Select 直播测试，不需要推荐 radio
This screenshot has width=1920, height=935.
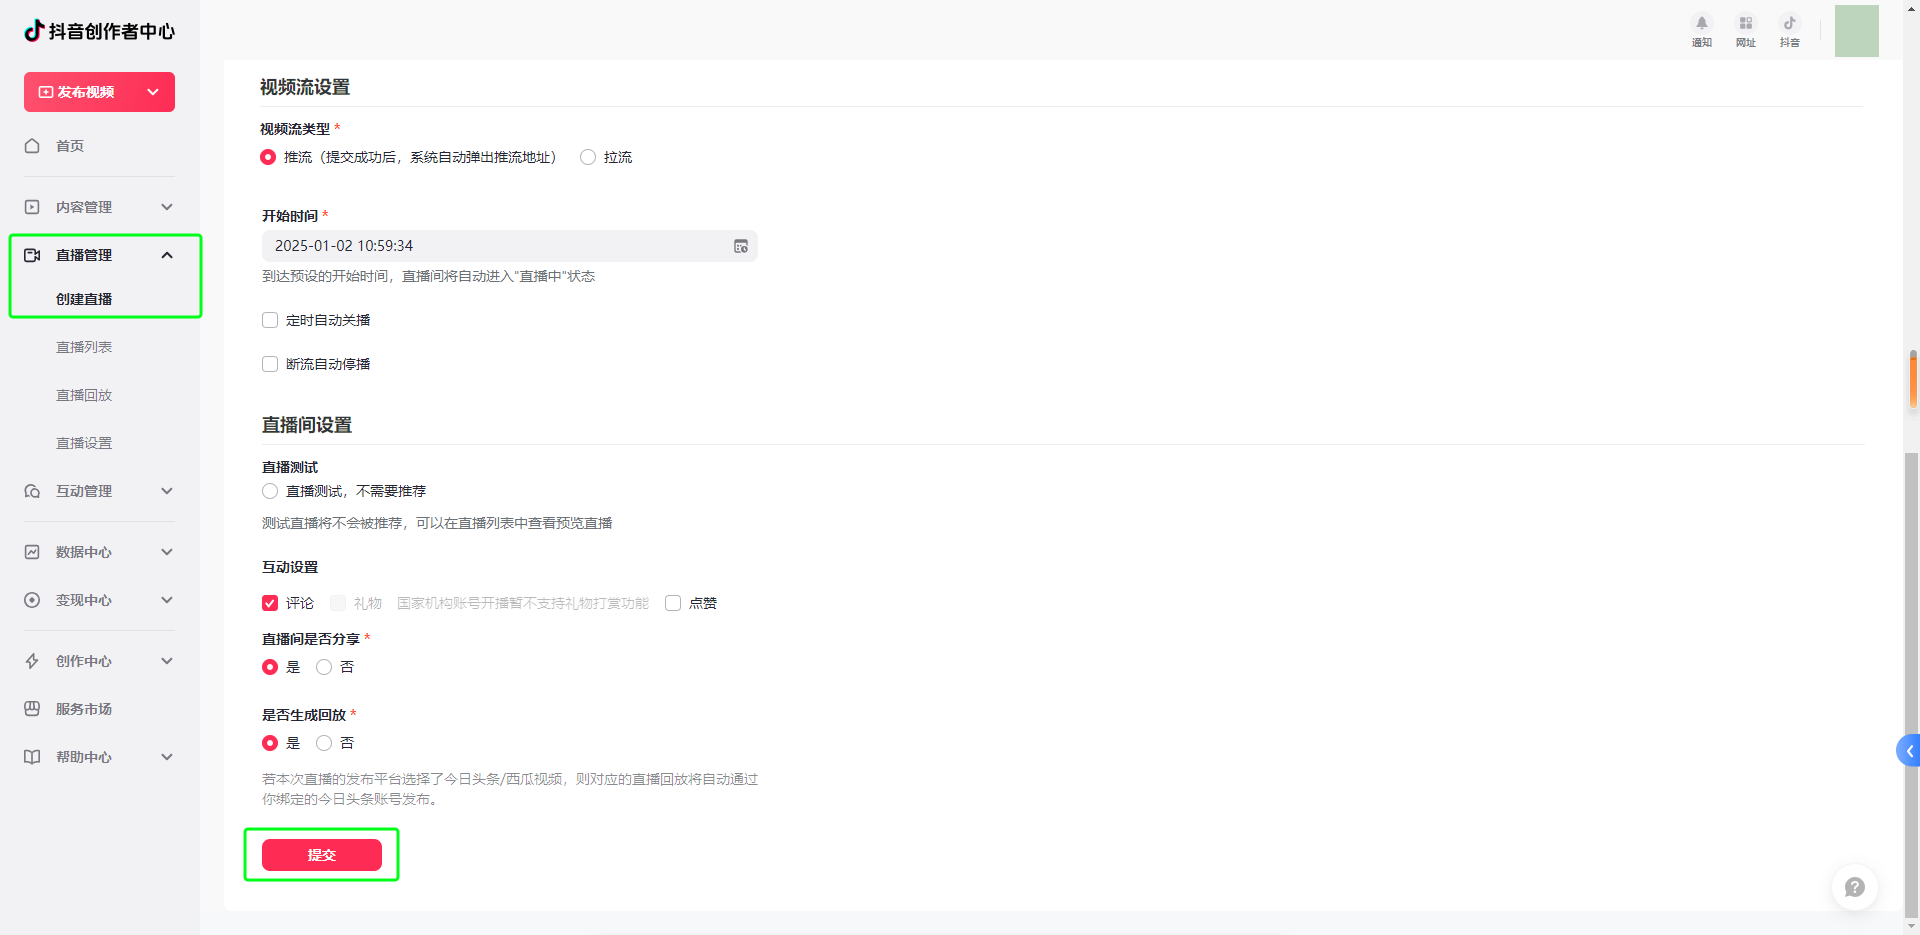[270, 491]
